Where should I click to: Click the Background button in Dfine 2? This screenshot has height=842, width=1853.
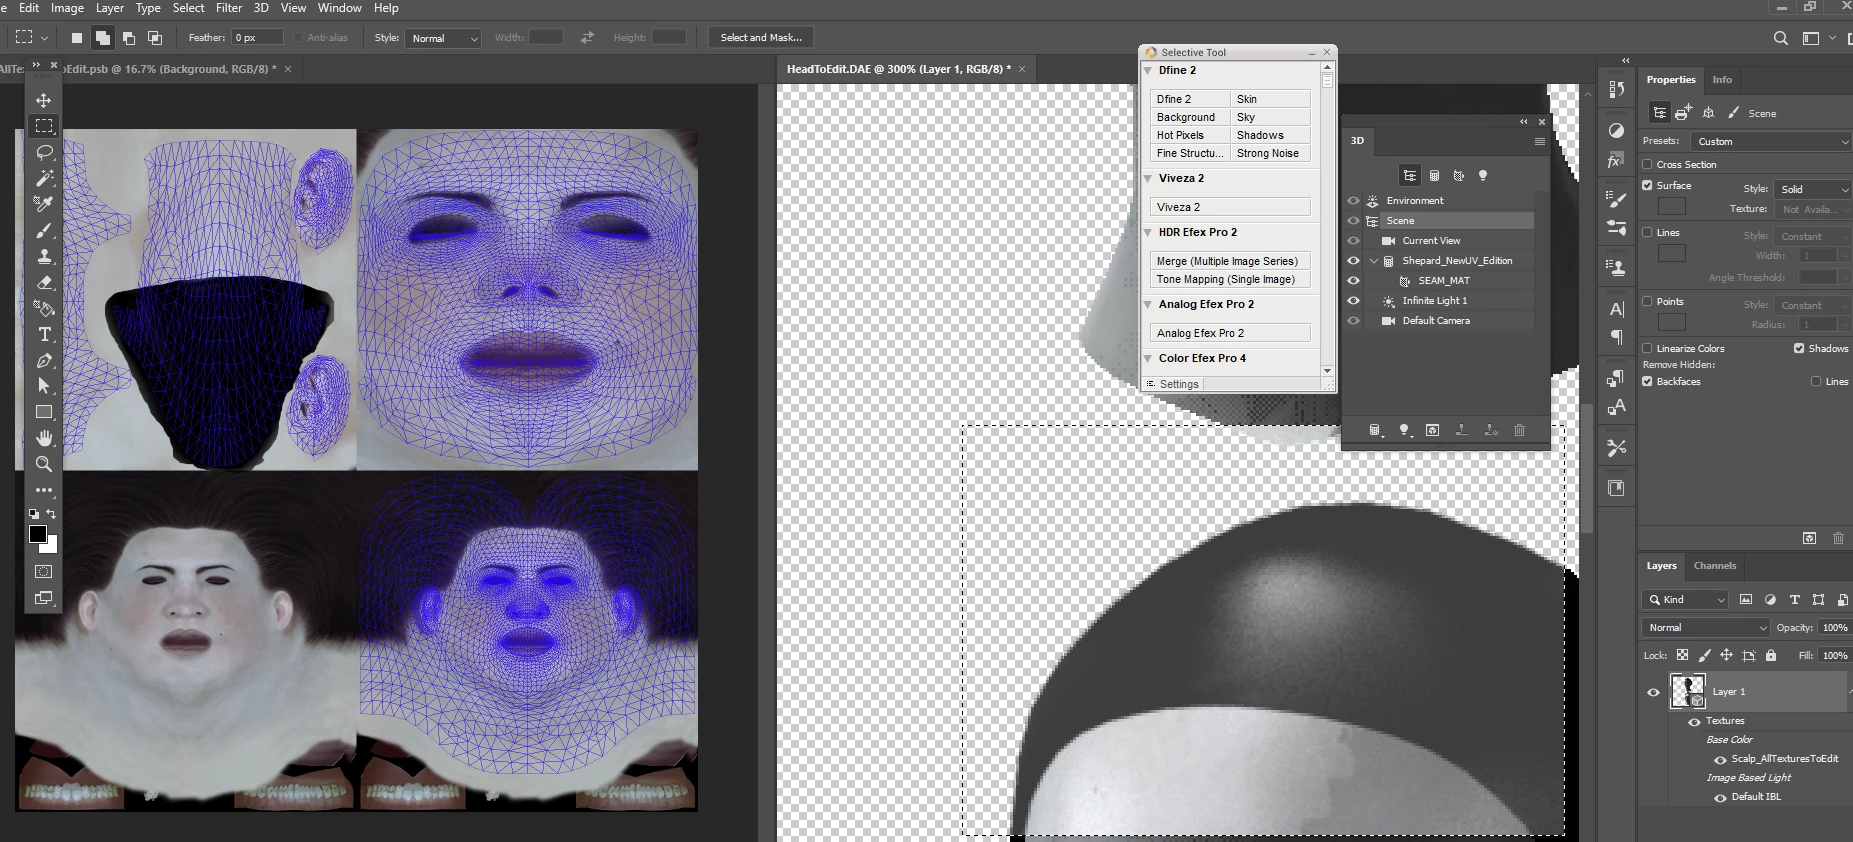1190,117
